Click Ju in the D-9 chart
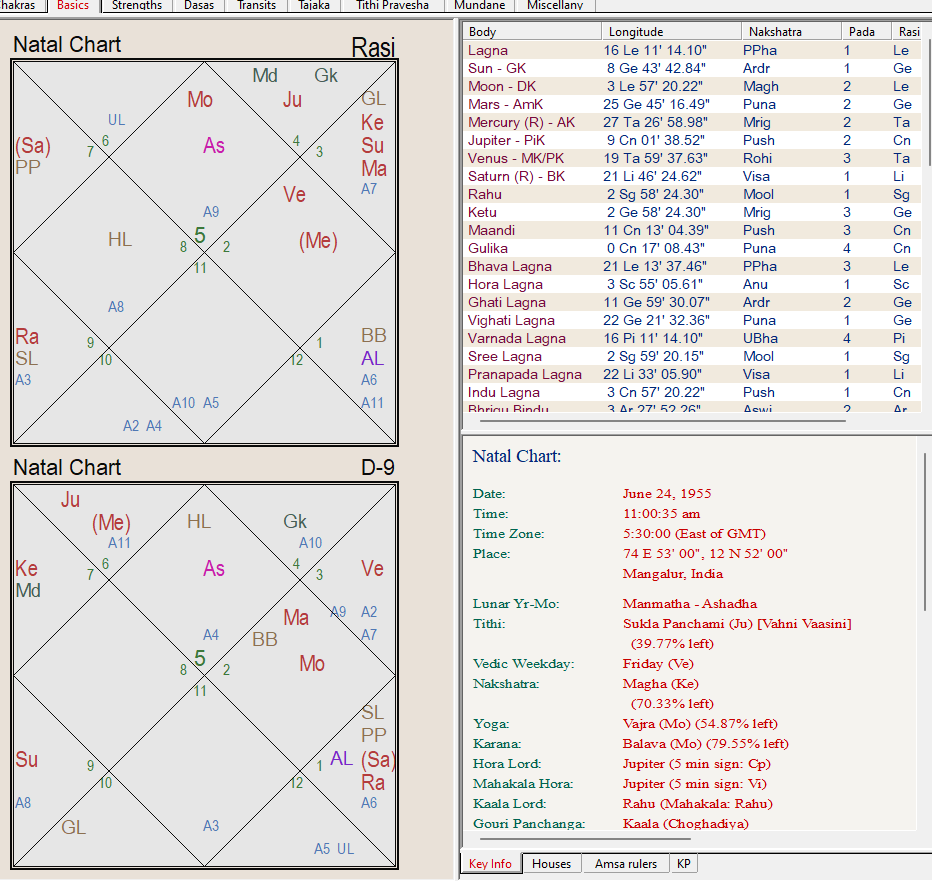Screen dimensions: 932x881 70,499
